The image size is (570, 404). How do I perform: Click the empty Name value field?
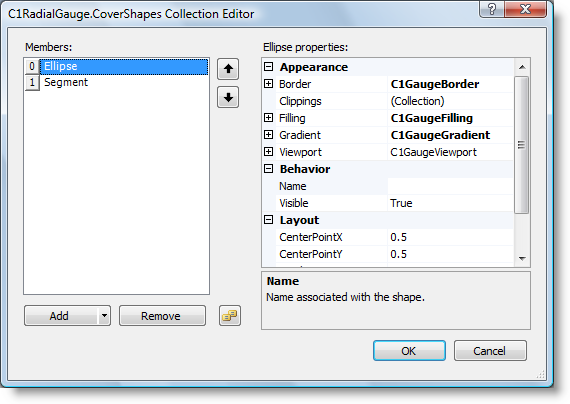(x=451, y=186)
